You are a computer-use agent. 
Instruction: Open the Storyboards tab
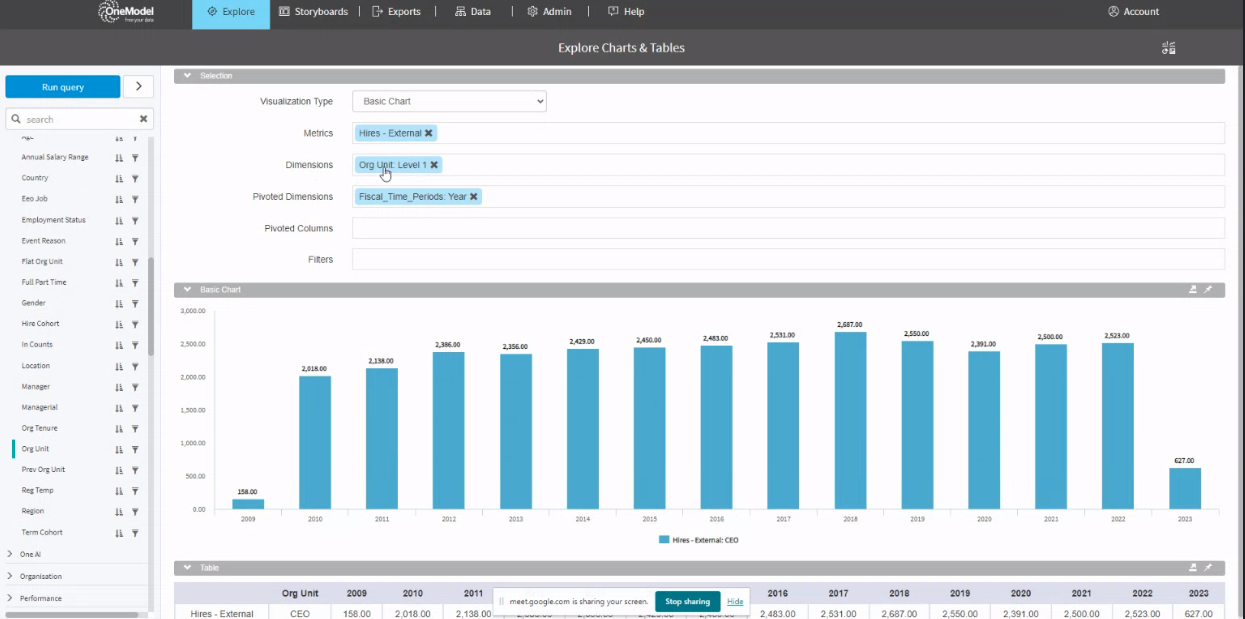pyautogui.click(x=313, y=12)
